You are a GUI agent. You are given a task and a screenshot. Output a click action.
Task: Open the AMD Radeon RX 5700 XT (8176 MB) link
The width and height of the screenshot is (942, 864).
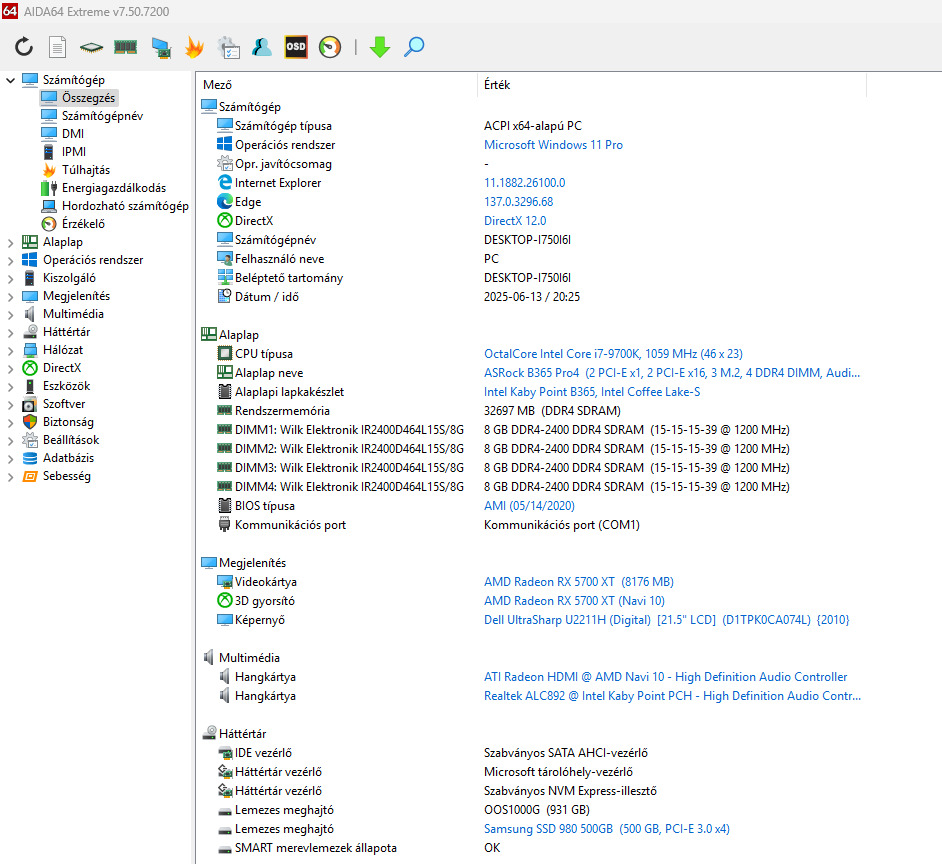(x=579, y=582)
